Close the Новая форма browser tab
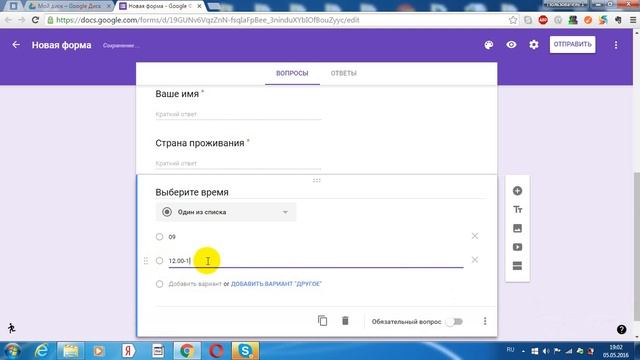This screenshot has width=640, height=360. point(199,6)
